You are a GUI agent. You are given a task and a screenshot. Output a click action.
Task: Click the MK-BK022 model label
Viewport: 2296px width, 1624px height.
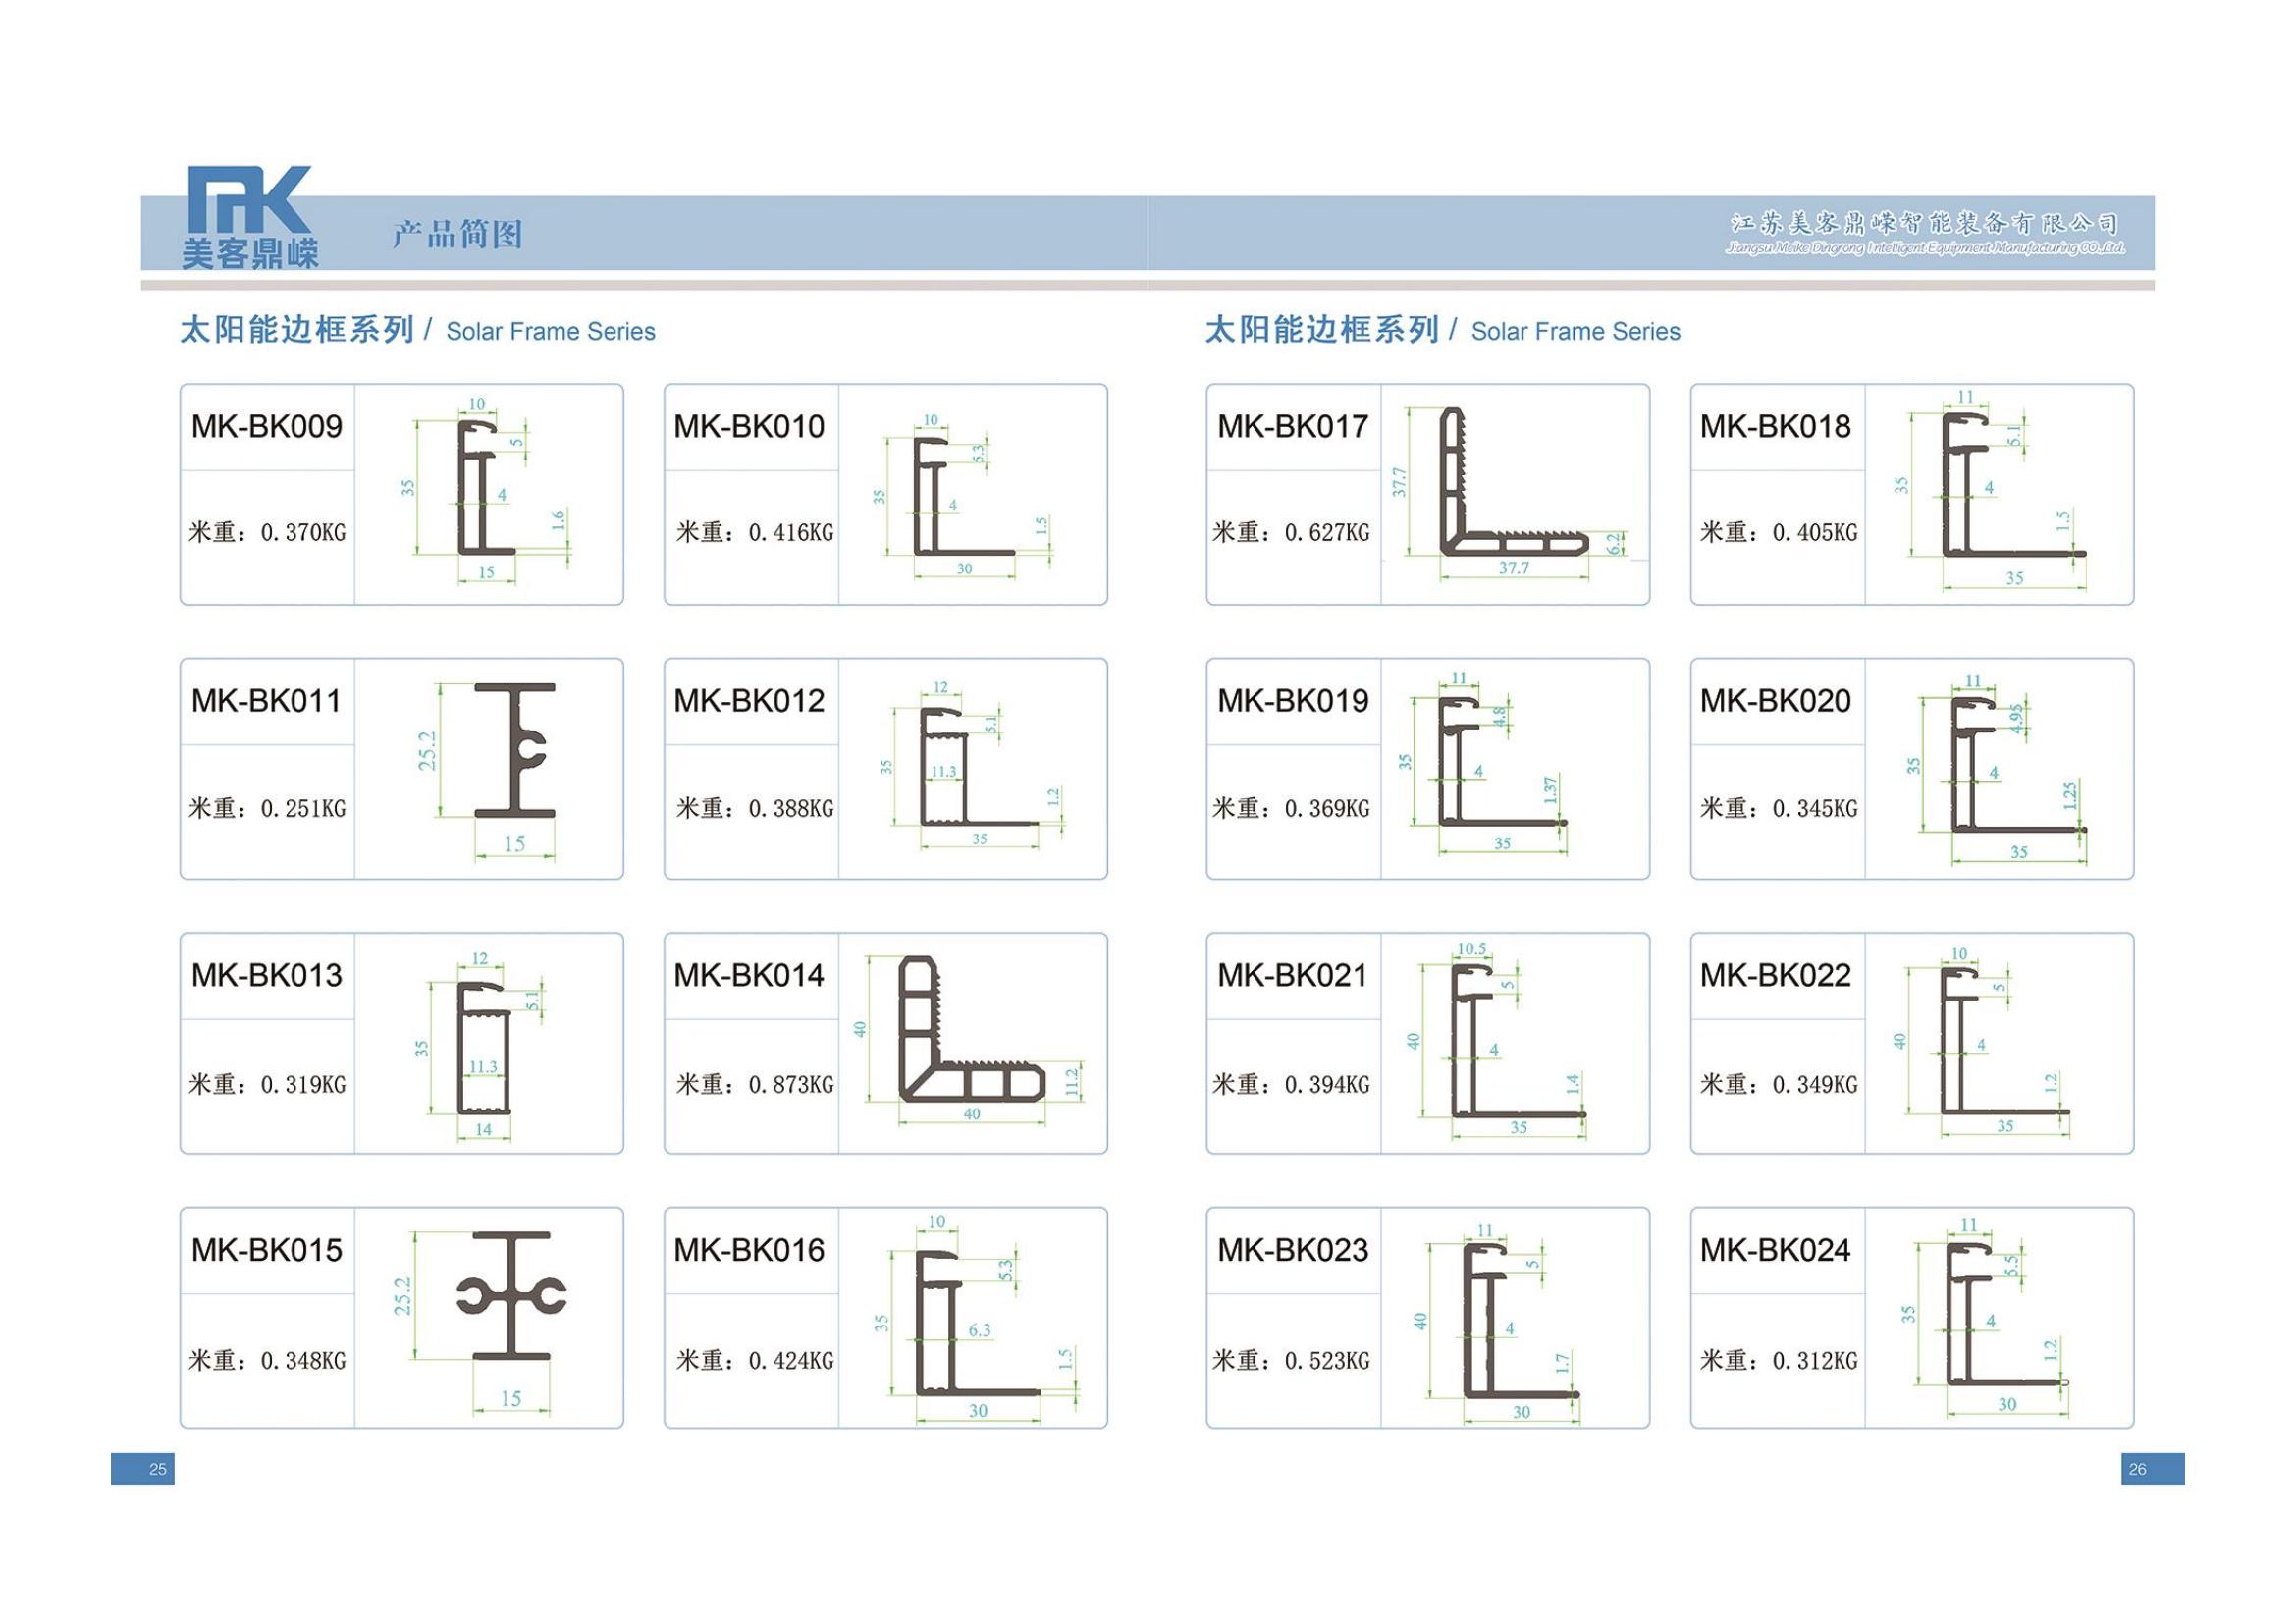tap(1776, 975)
